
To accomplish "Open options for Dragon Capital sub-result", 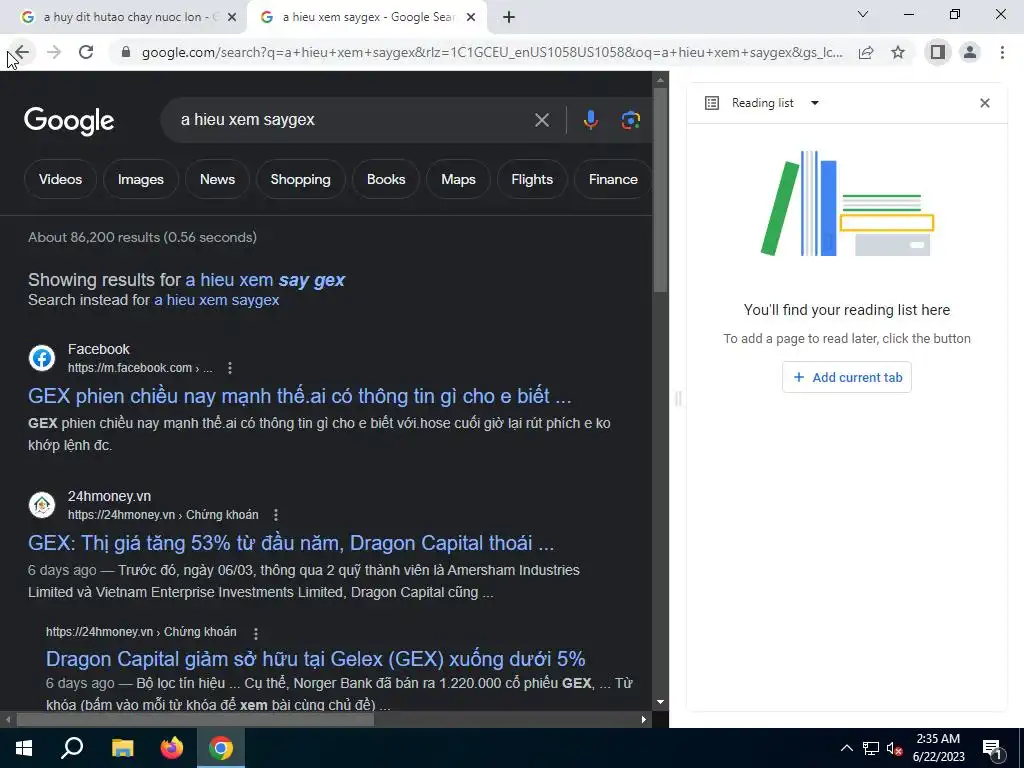I will coord(256,633).
